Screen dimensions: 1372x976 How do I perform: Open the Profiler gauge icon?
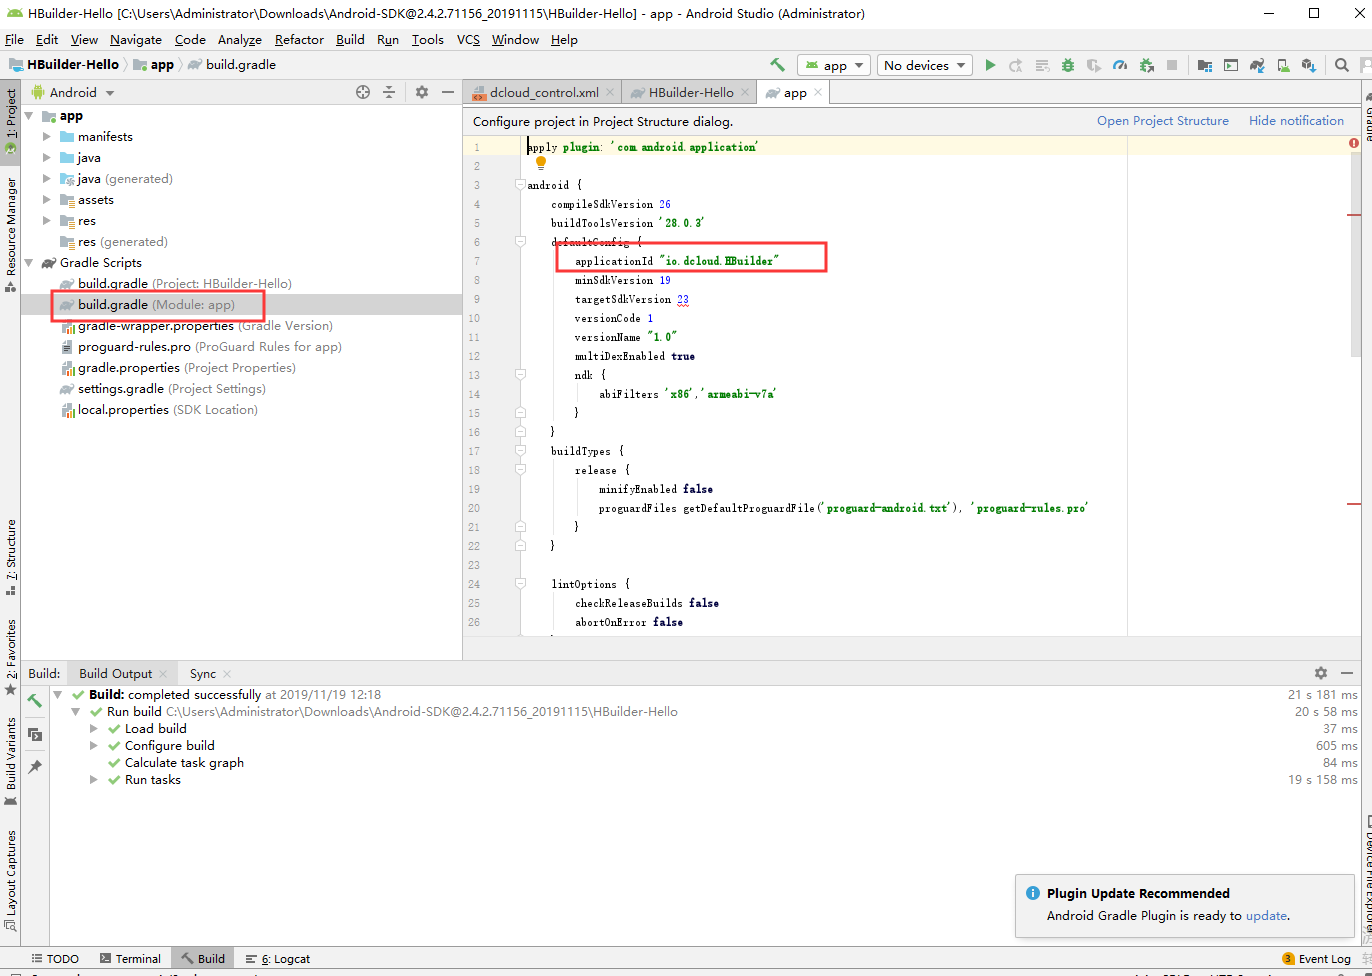pyautogui.click(x=1120, y=65)
